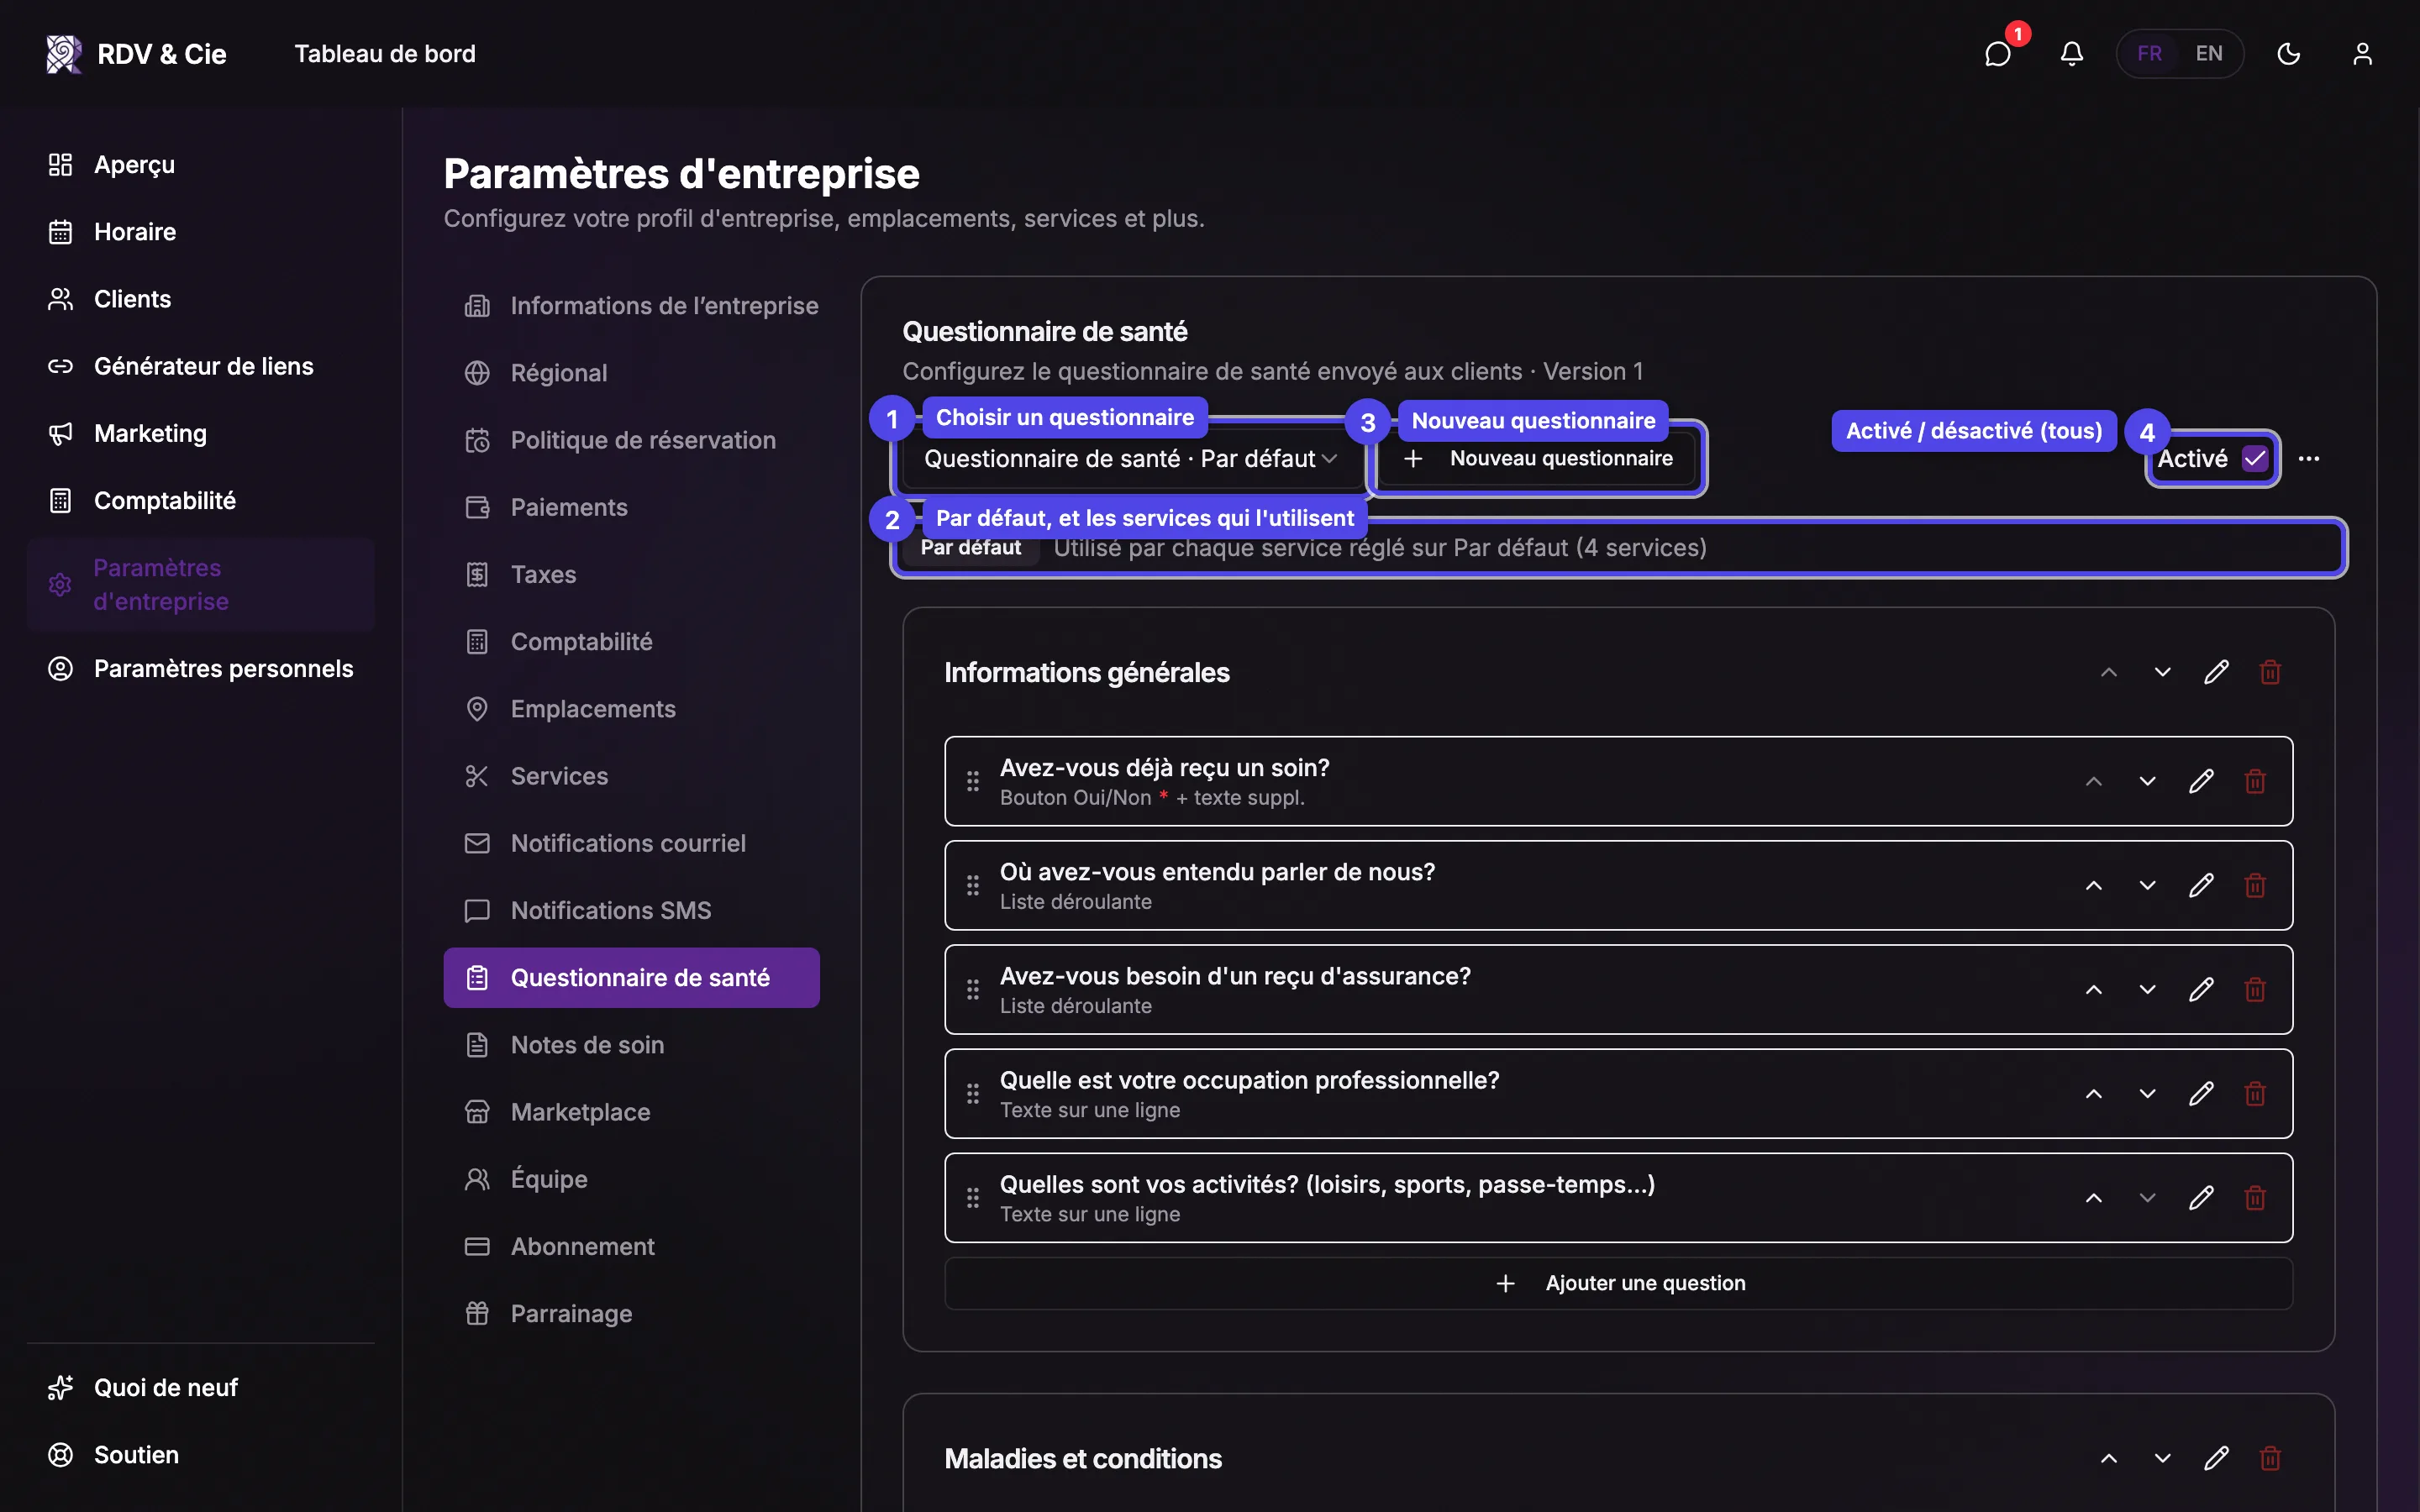Open Marketing in the sidebar
The image size is (2420, 1512).
coord(200,433)
